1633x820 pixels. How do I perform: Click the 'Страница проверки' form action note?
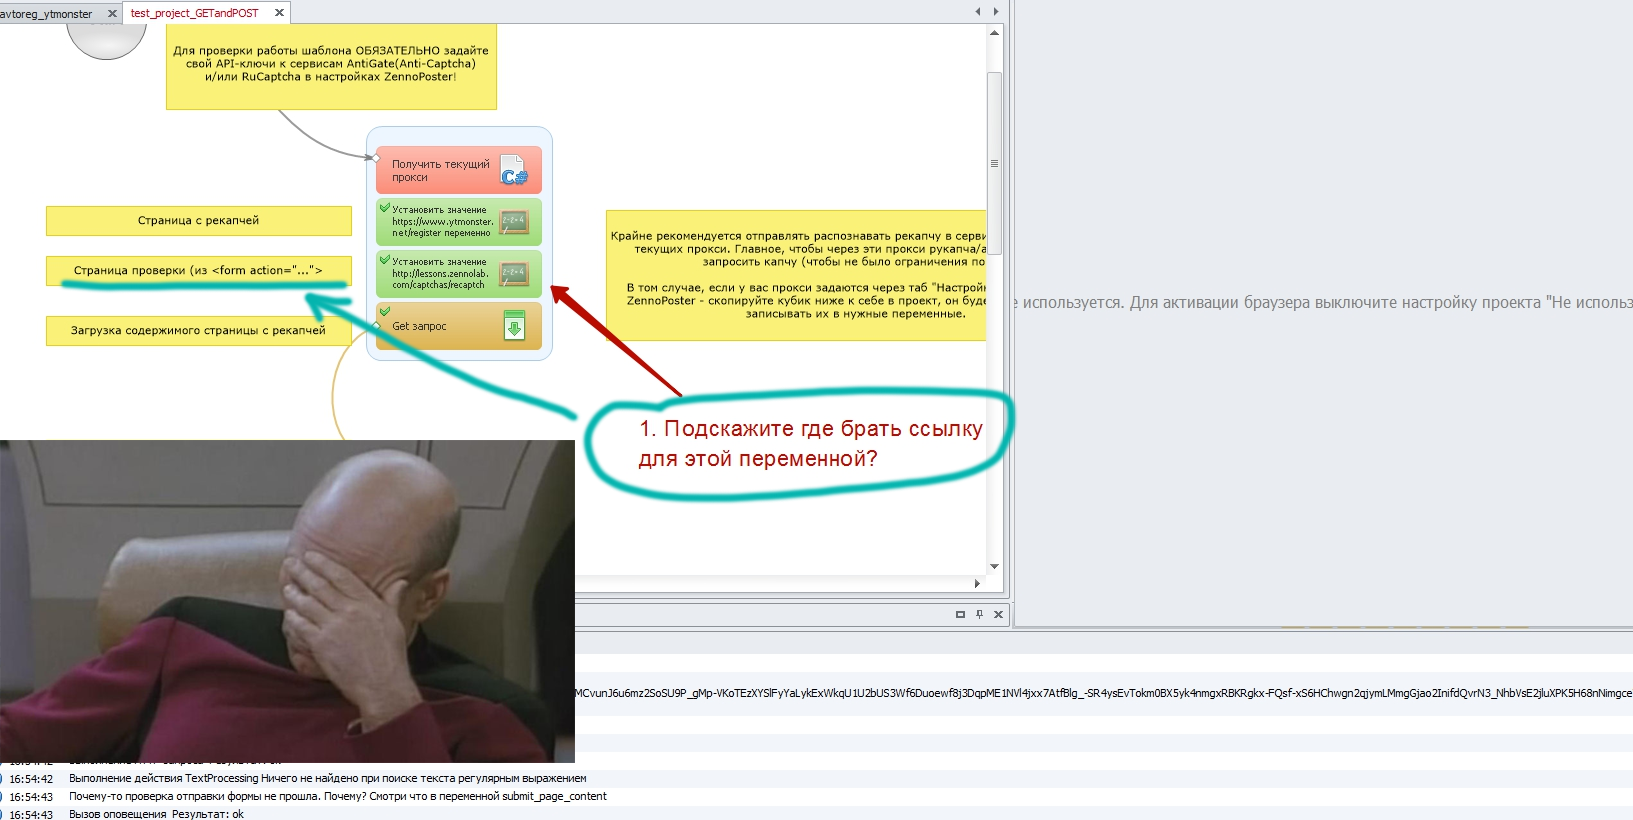199,271
